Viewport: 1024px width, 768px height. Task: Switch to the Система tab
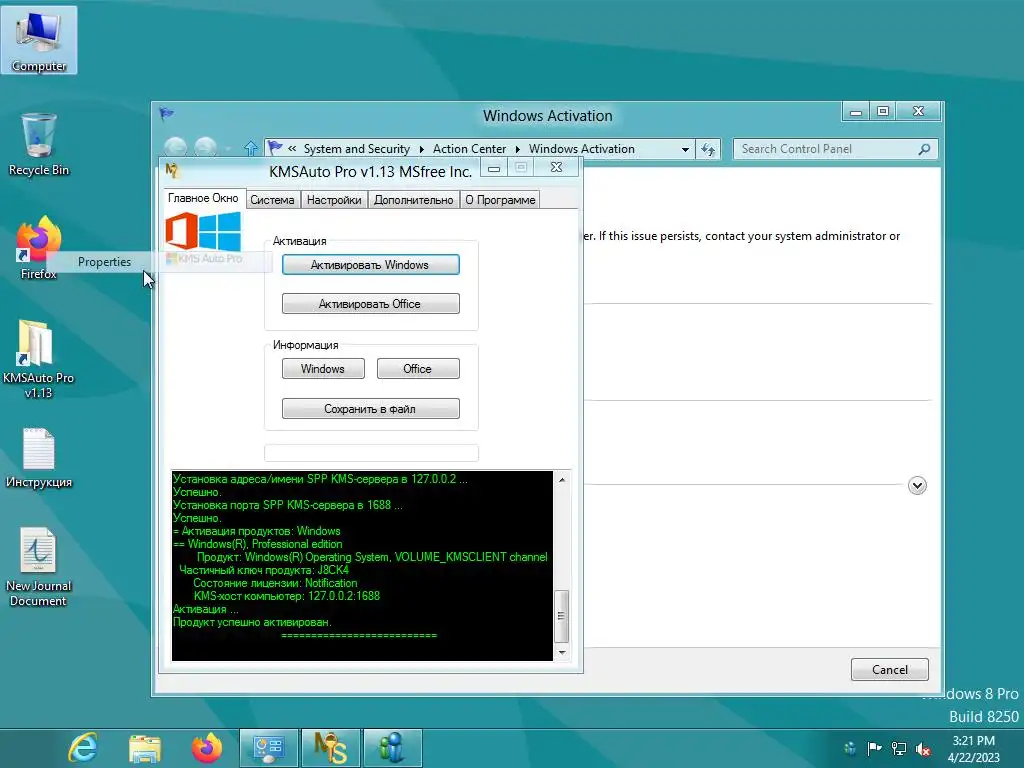click(272, 200)
